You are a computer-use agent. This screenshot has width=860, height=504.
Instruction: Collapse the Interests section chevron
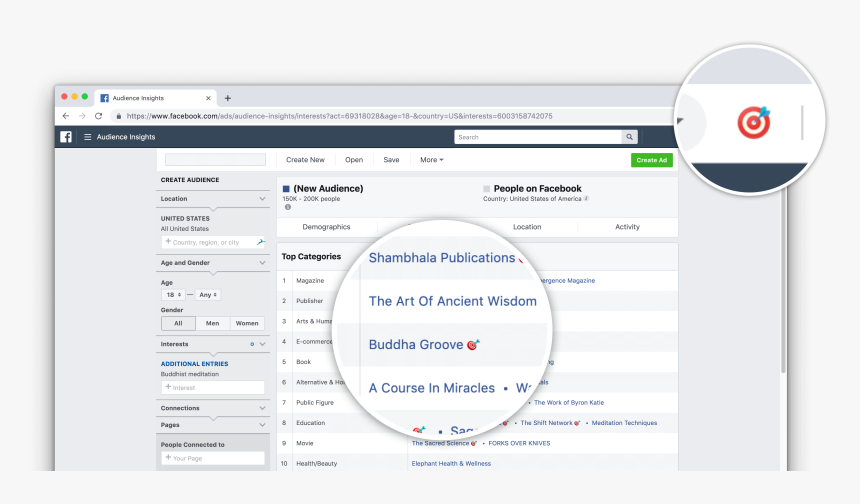262,344
